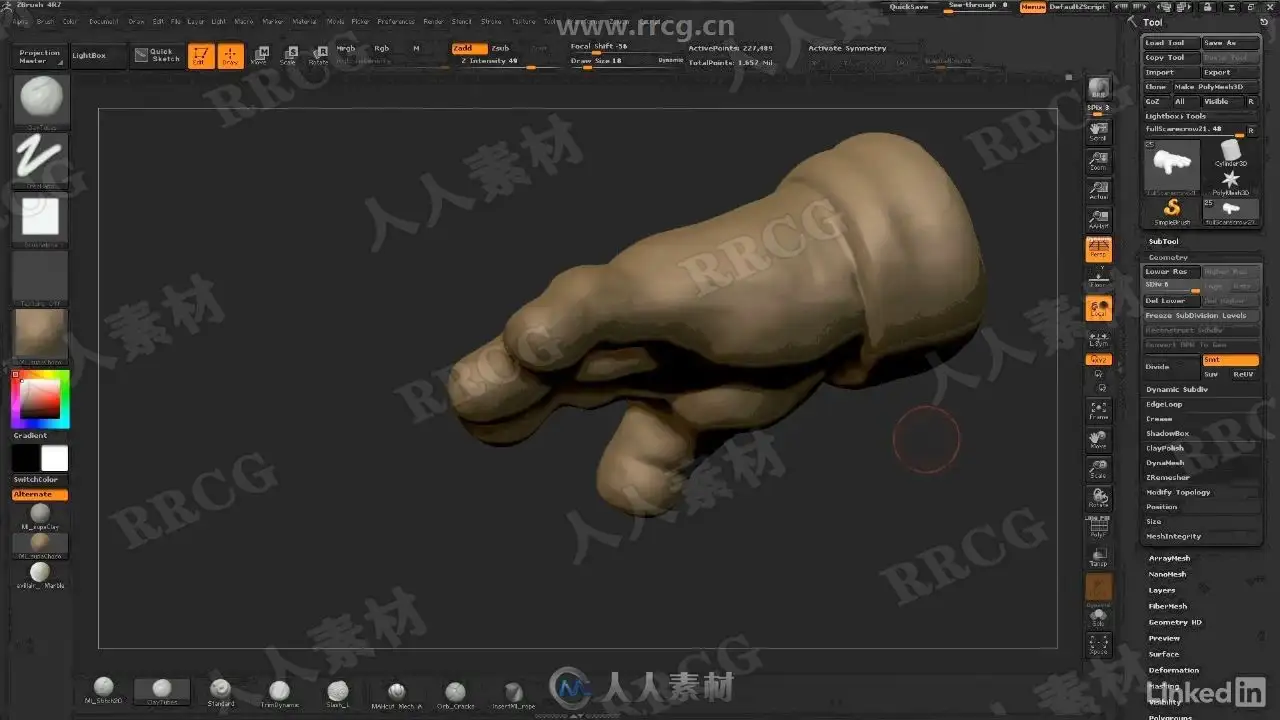The width and height of the screenshot is (1280, 720).
Task: Open the Render menu
Action: [x=433, y=21]
